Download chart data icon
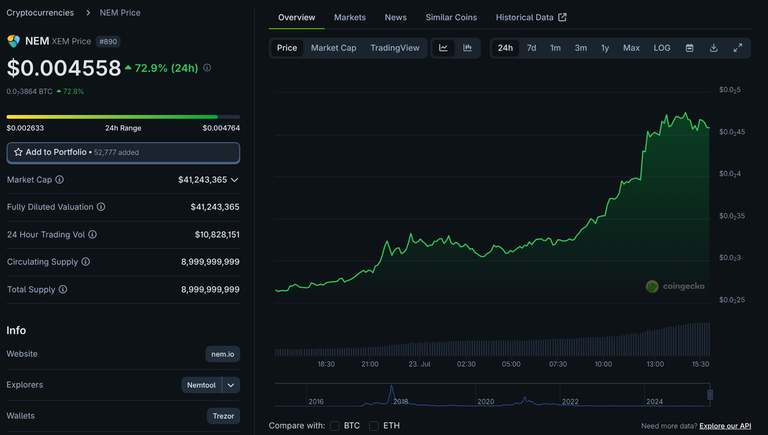This screenshot has height=435, width=768. pyautogui.click(x=714, y=48)
